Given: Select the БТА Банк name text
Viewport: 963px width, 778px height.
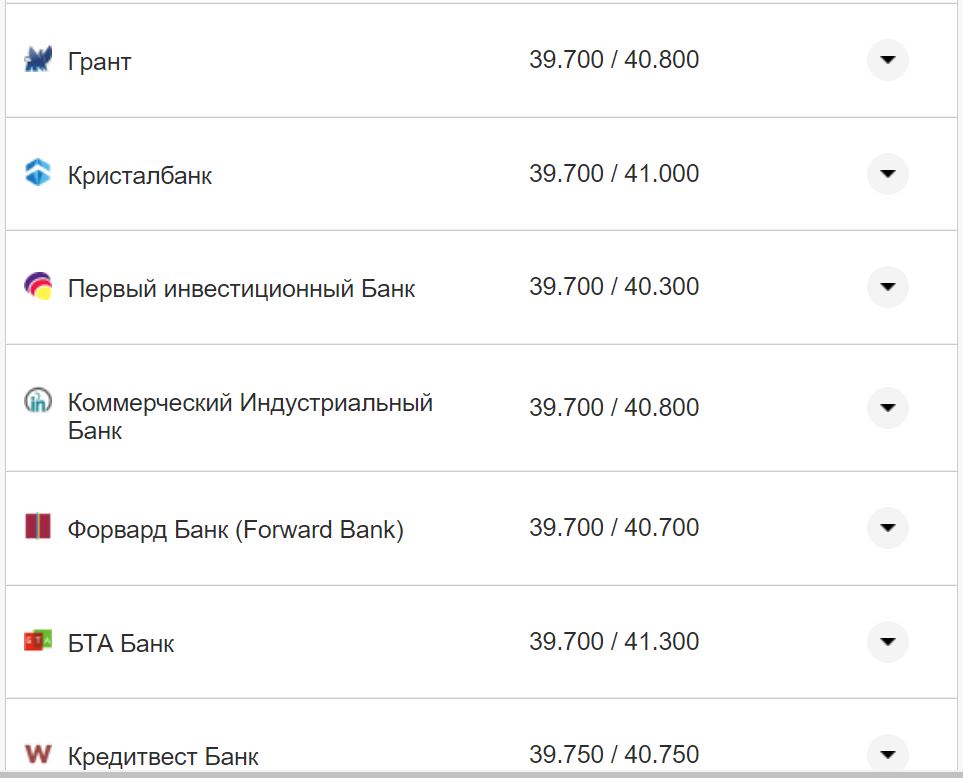Looking at the screenshot, I should coord(120,643).
